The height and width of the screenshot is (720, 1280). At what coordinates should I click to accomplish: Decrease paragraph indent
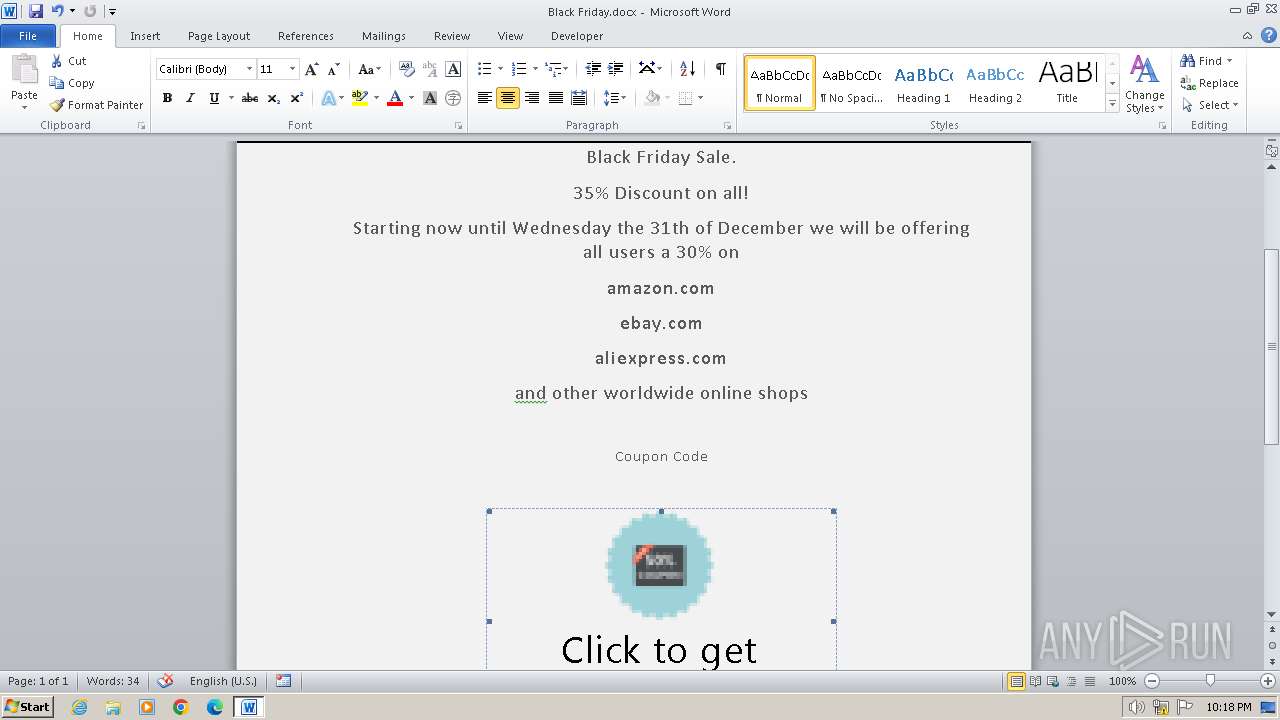click(x=593, y=69)
